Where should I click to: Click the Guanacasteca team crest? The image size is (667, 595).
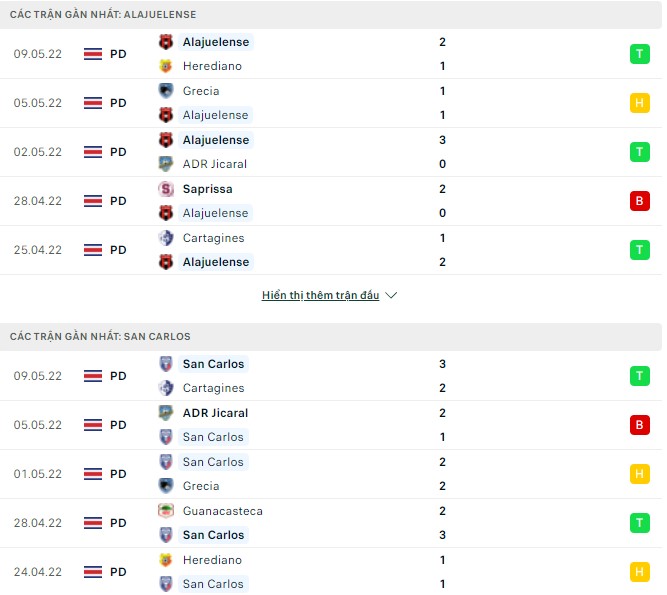point(166,511)
